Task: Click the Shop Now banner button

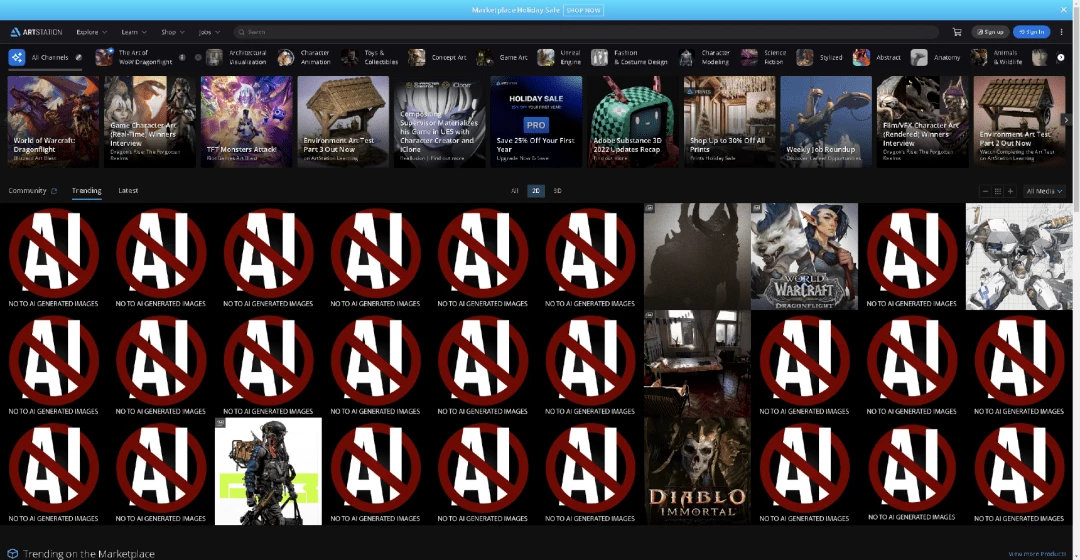Action: coord(583,10)
